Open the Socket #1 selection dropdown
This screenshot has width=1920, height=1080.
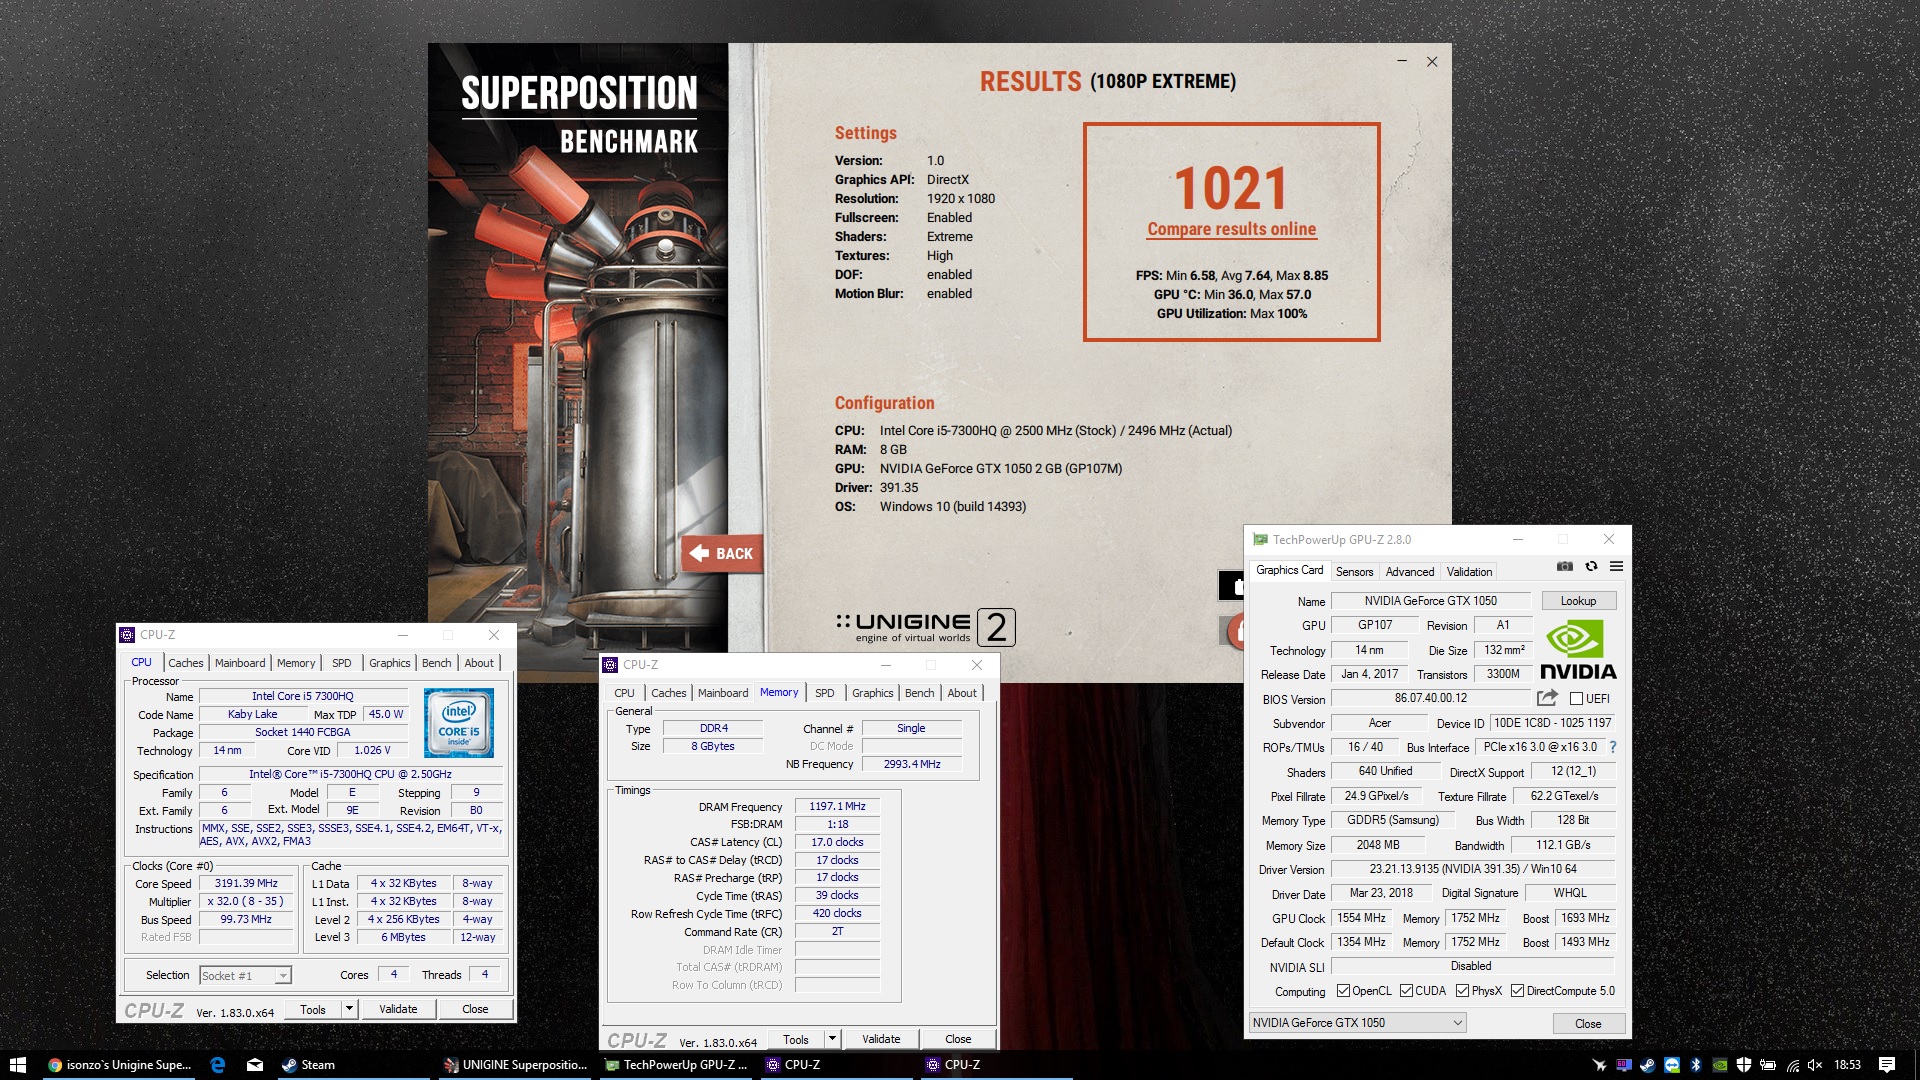click(245, 975)
